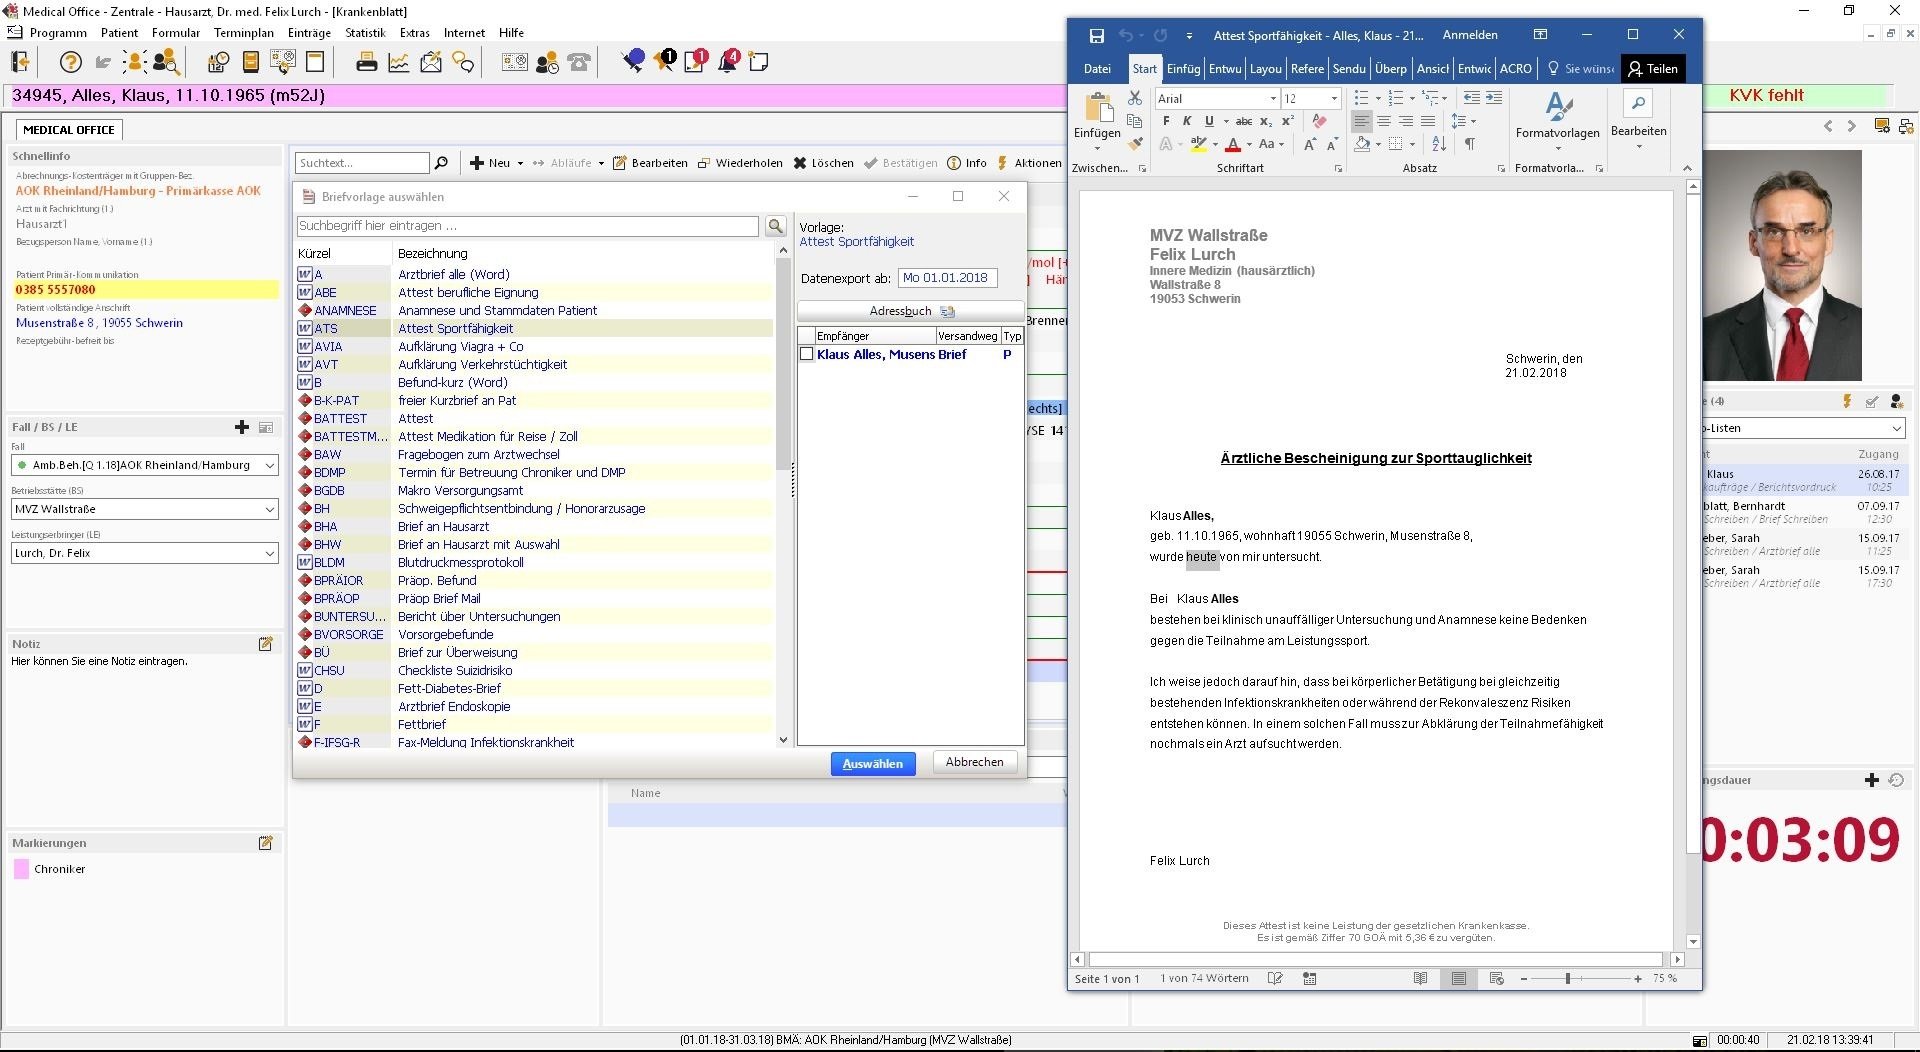Toggle bold (F) formatting in Word

tap(1166, 121)
